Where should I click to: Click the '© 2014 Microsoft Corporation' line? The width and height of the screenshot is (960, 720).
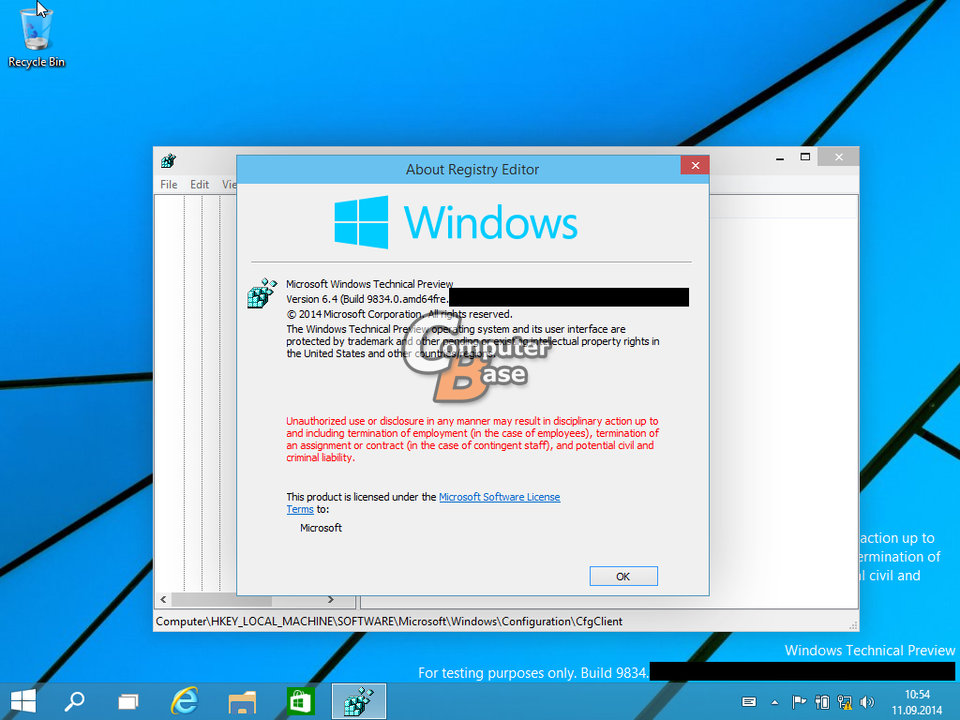click(x=399, y=314)
